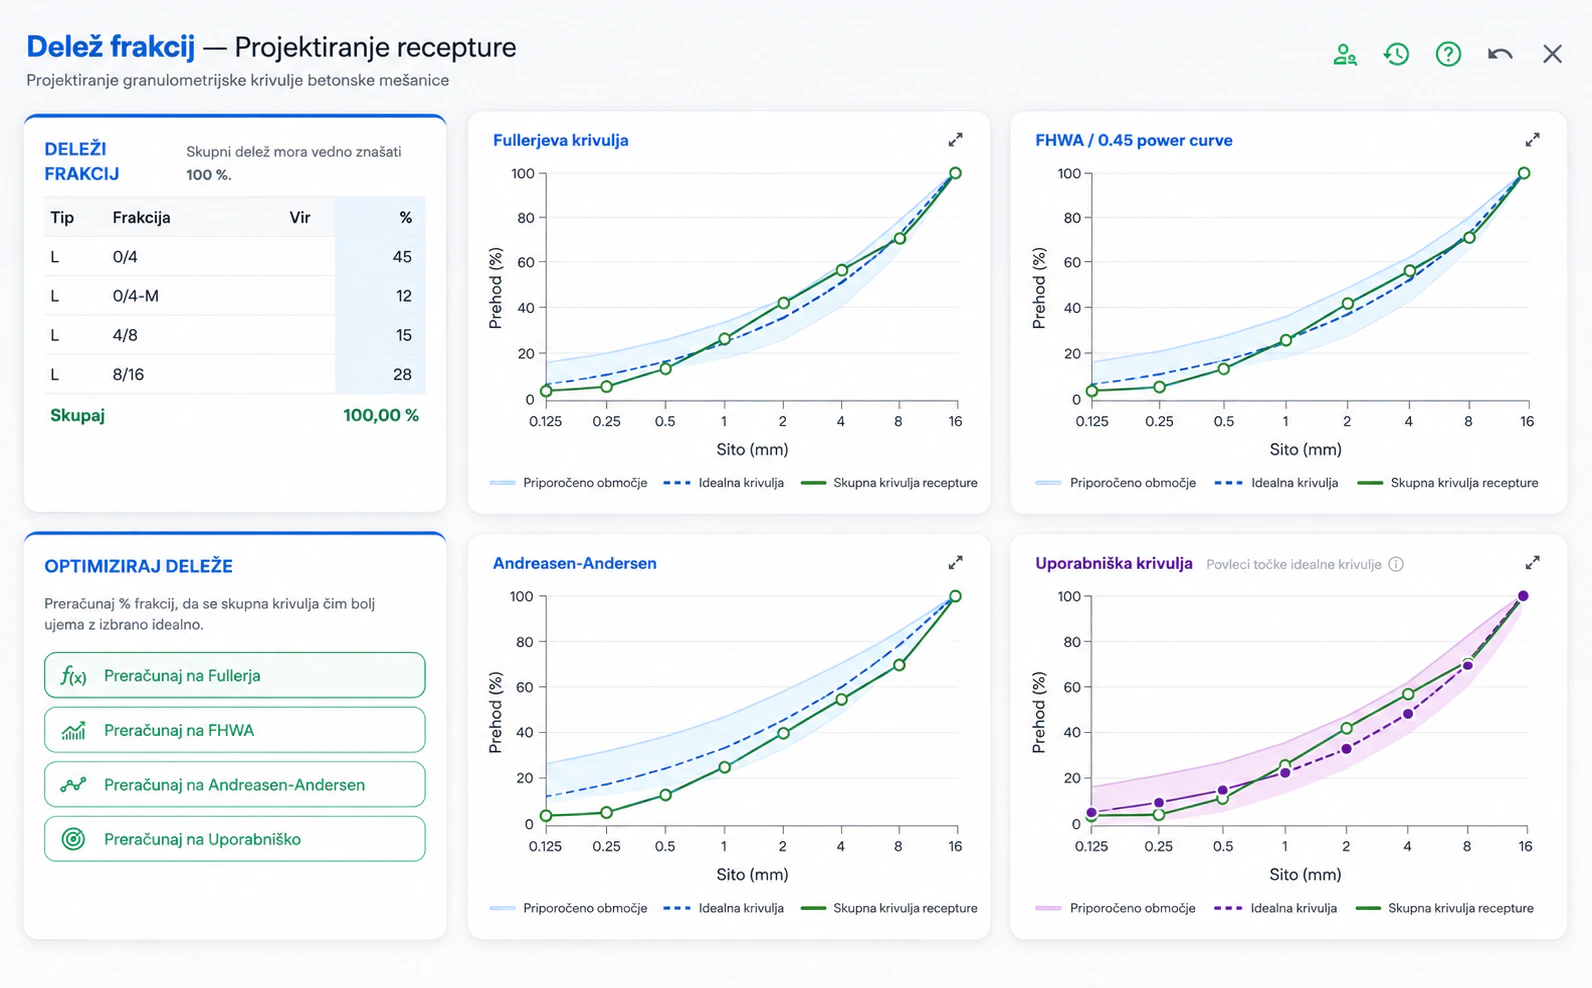The width and height of the screenshot is (1592, 988).
Task: Expand the Andreasen-Andersen chart
Action: tap(955, 563)
